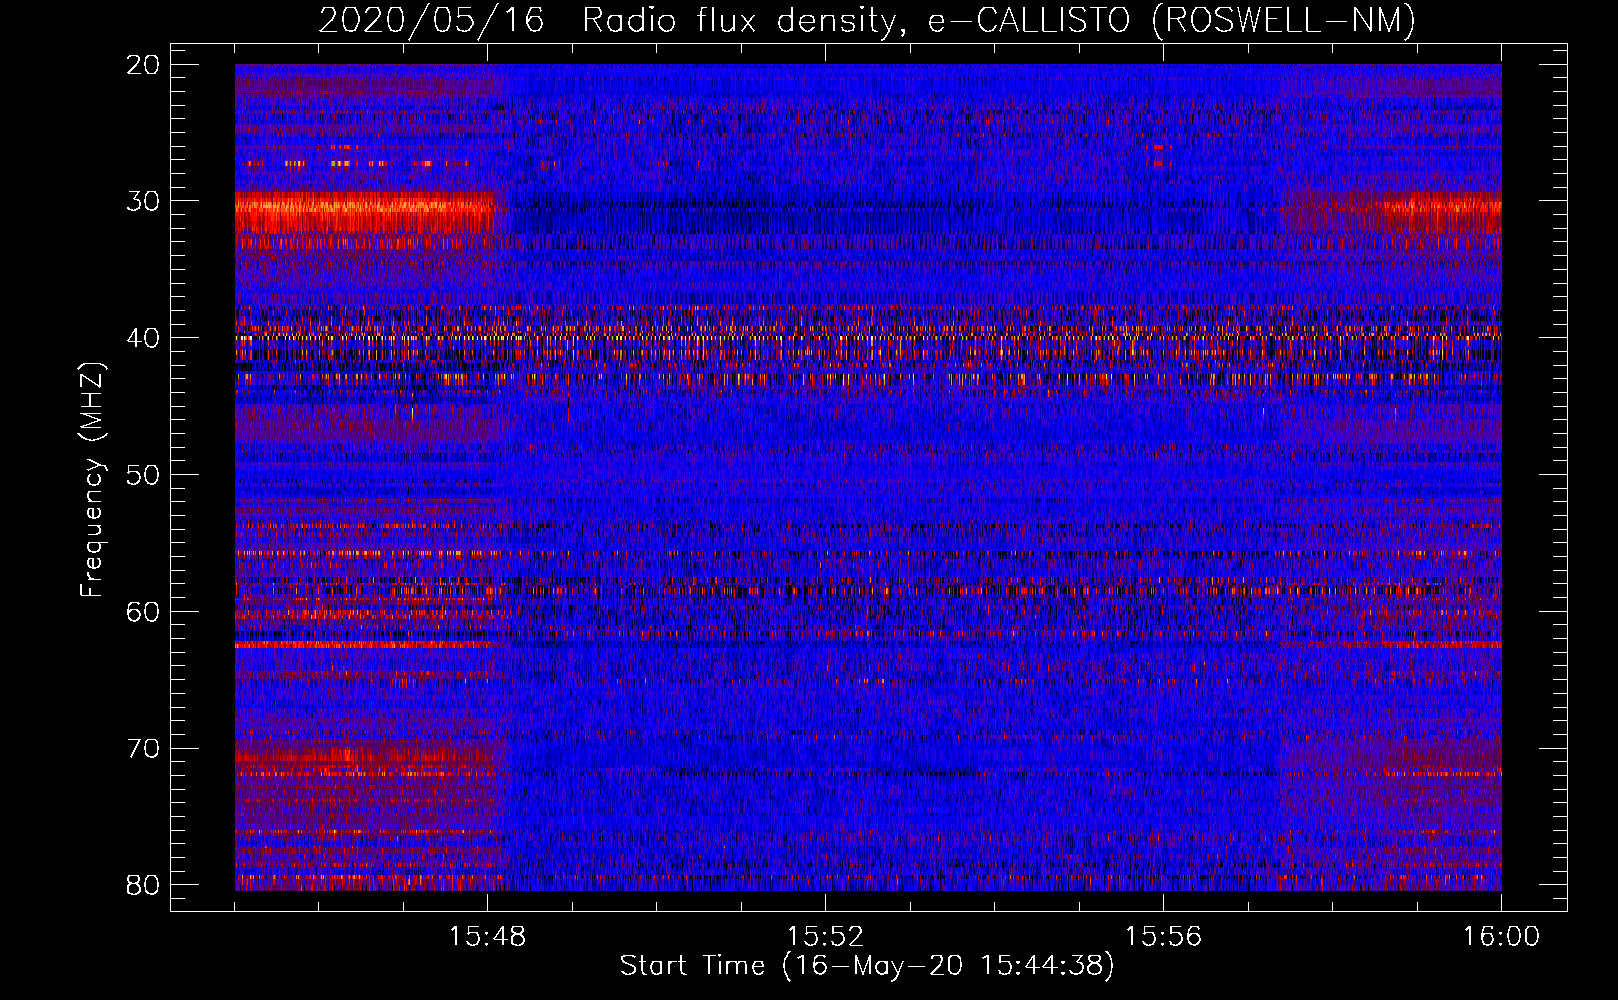Viewport: 1618px width, 1000px height.
Task: Click the plot title "2020/05/16 Radio flux density, e-CALLISTO (ROSWELL-NM)"
Action: [867, 20]
